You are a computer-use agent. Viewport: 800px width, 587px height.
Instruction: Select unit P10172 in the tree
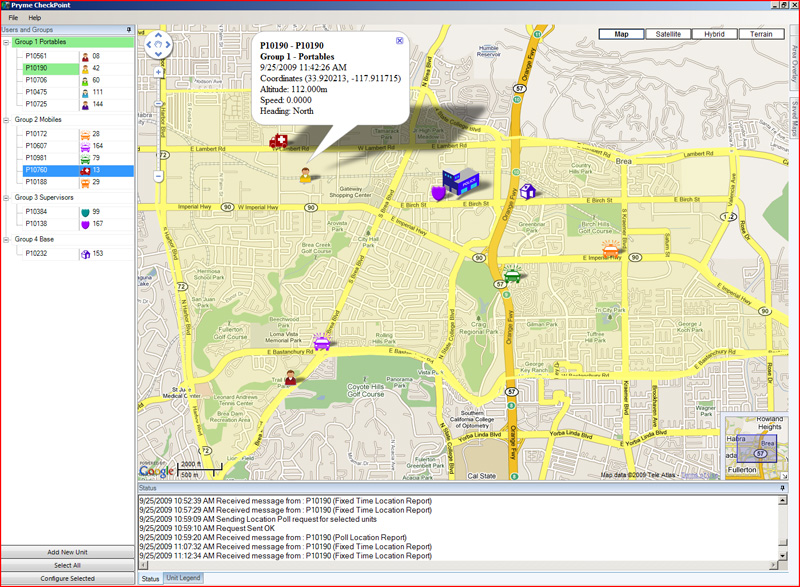click(36, 134)
